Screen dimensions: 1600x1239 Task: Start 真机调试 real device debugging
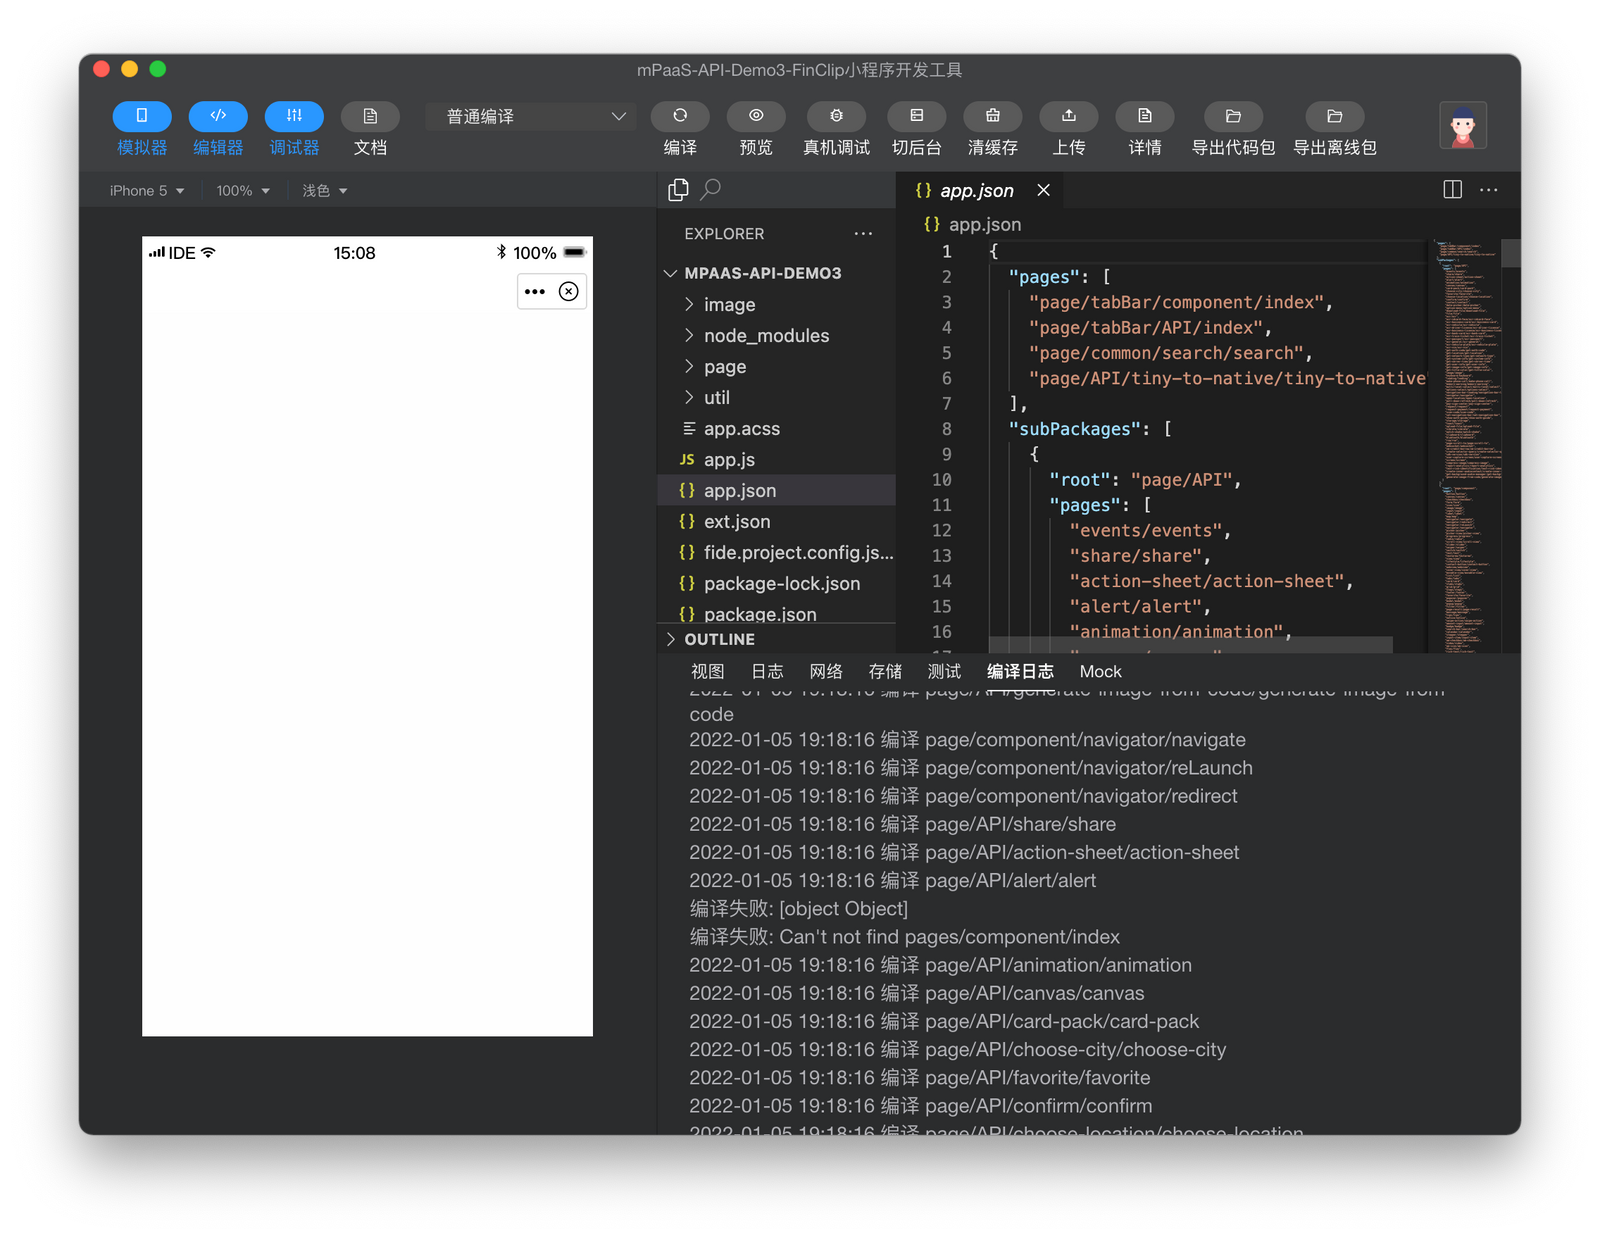point(836,116)
